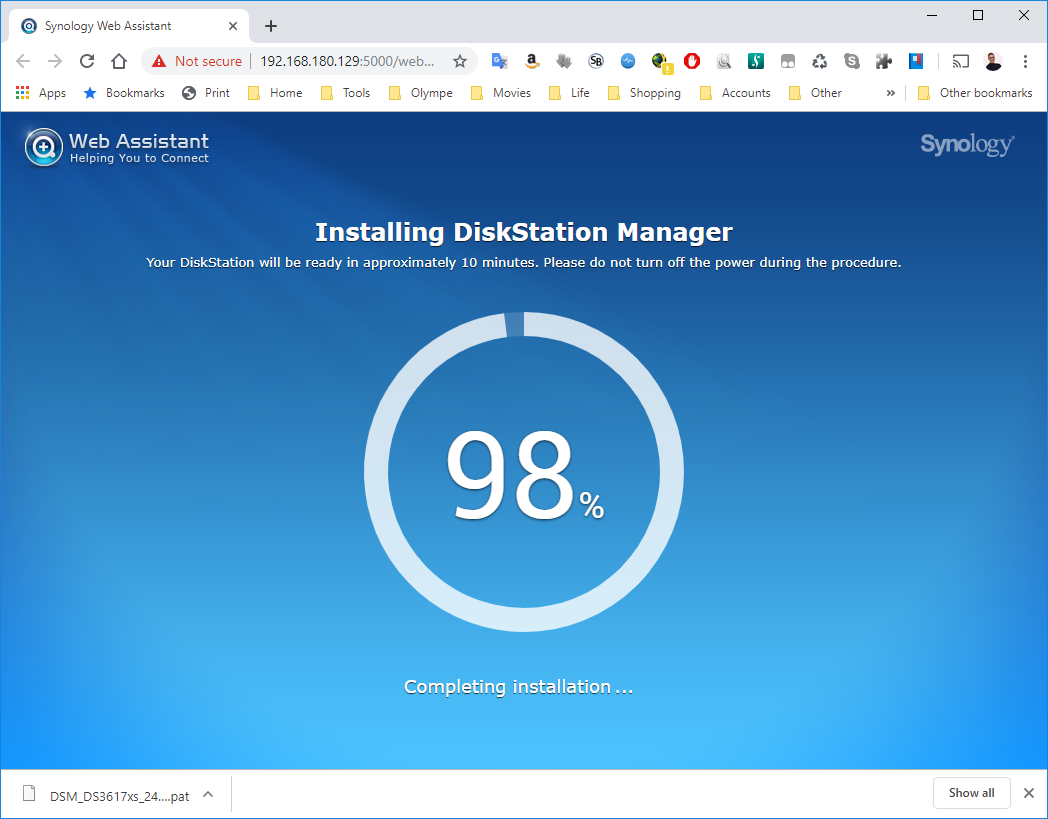Maximize the Chrome window
Viewport: 1048px width, 819px height.
tap(978, 15)
